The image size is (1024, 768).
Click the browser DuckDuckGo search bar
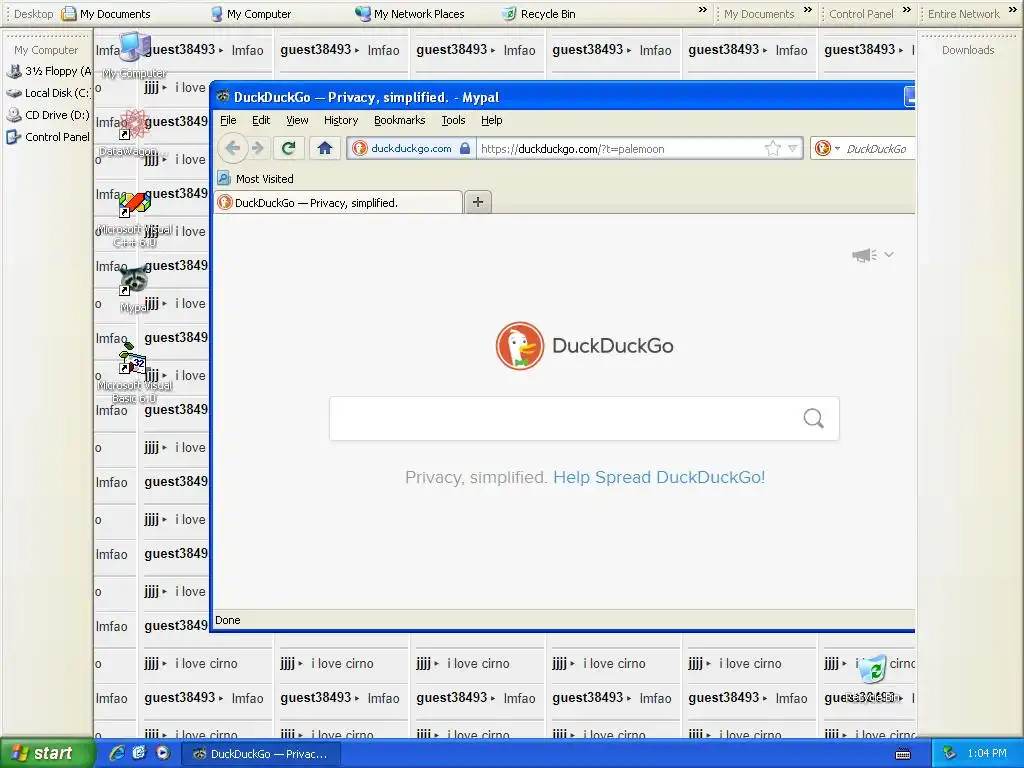click(x=878, y=148)
